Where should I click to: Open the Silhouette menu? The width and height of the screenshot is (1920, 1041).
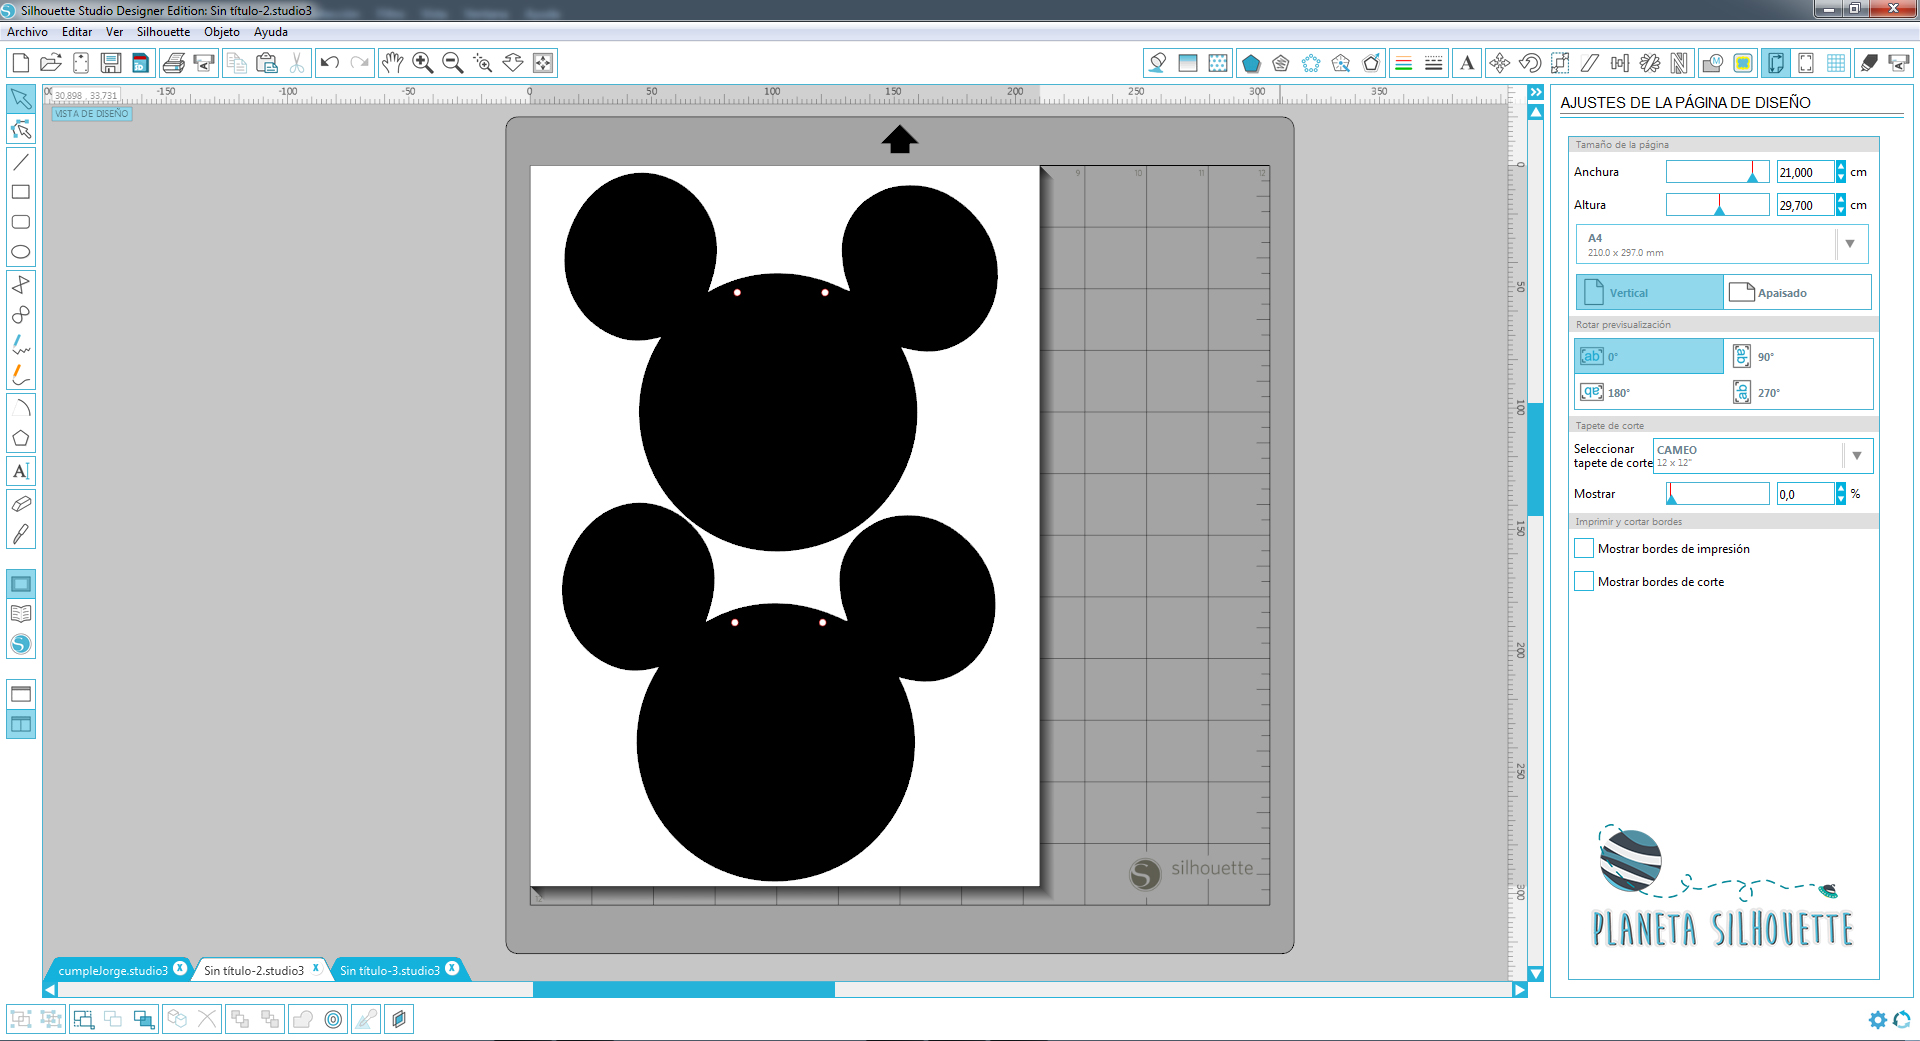(x=163, y=32)
